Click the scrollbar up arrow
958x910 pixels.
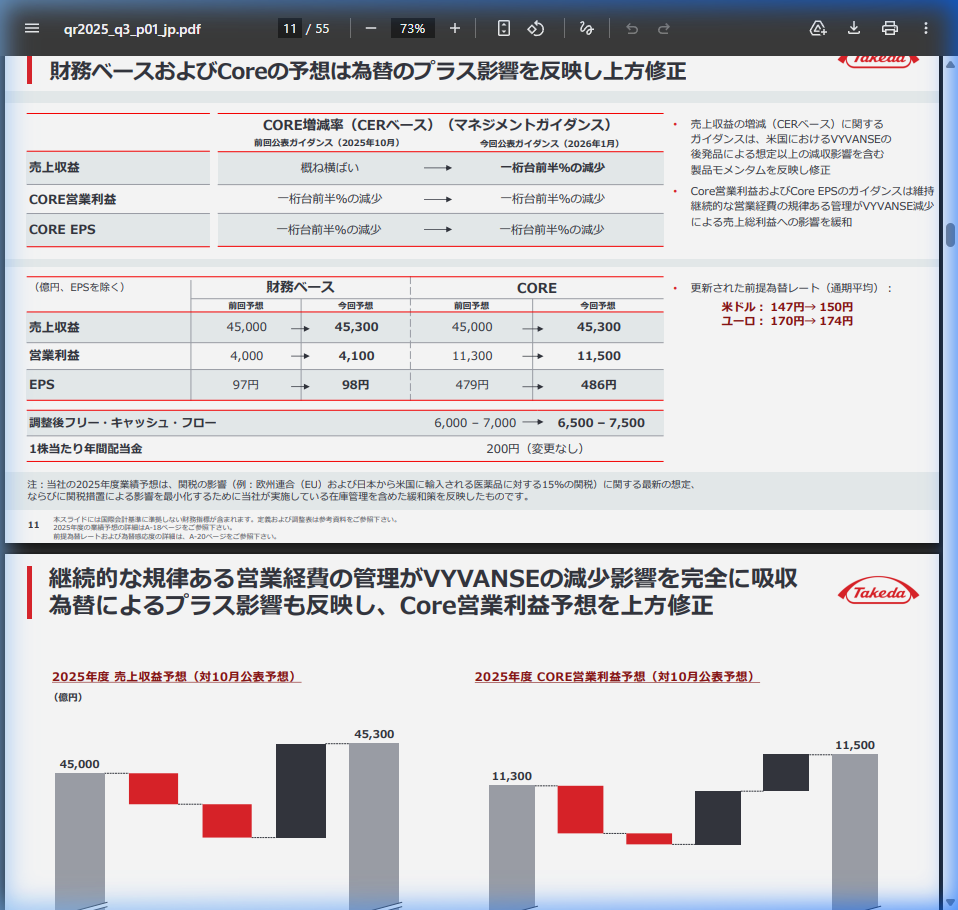[950, 64]
